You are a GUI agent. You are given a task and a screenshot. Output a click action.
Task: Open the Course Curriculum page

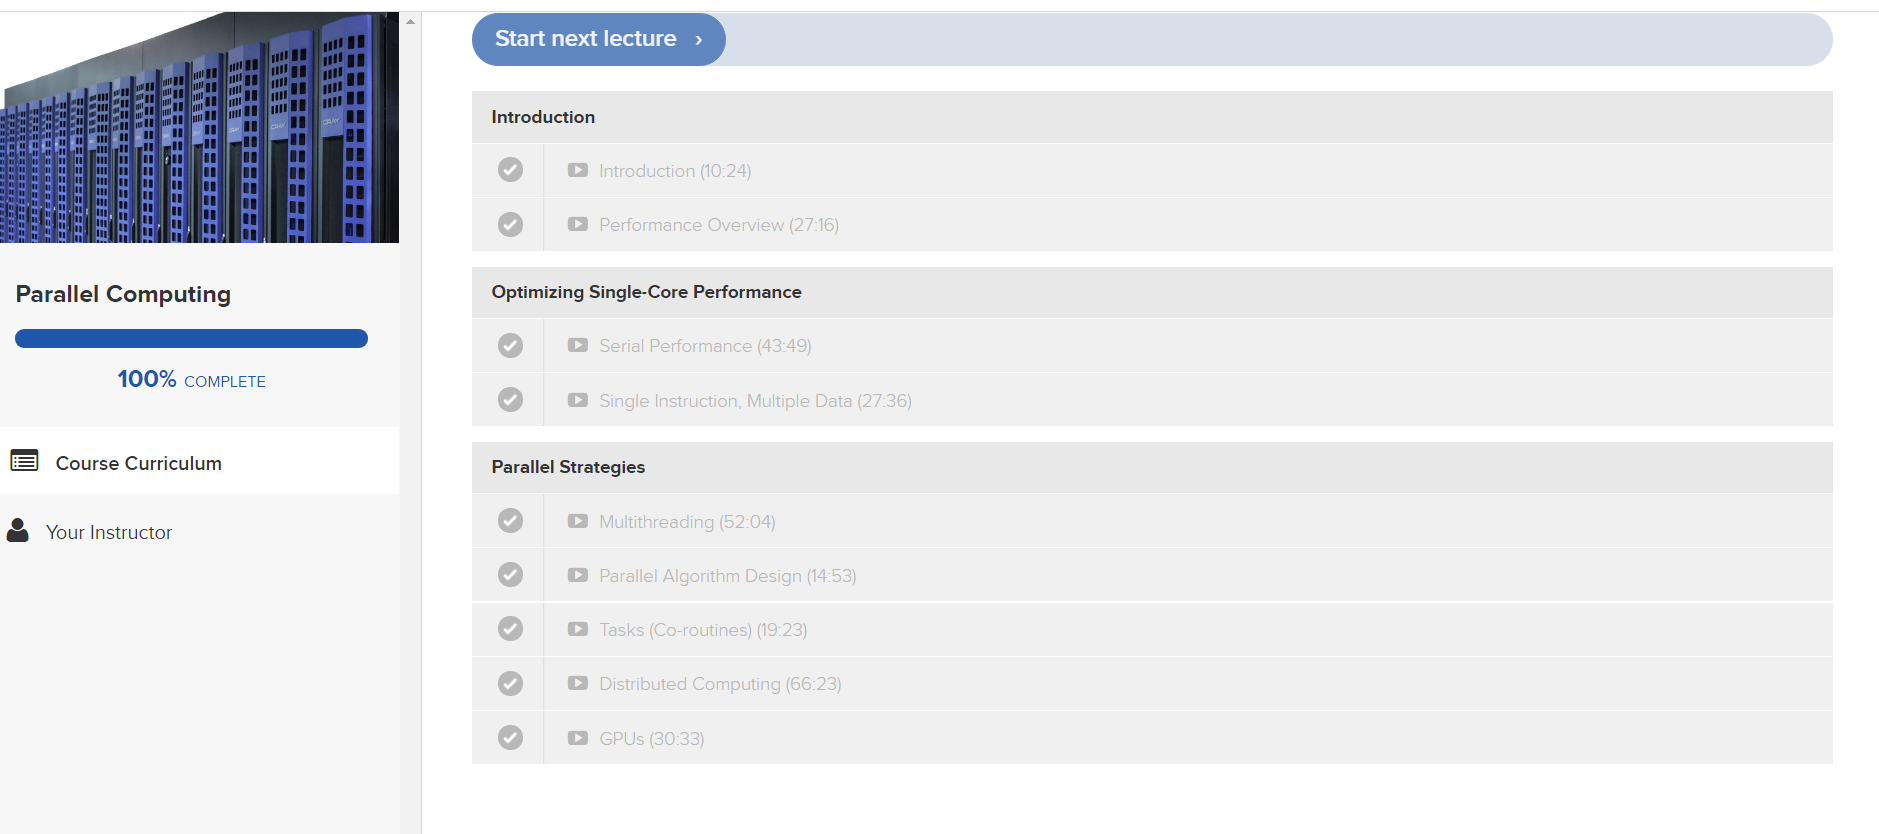[x=138, y=462]
